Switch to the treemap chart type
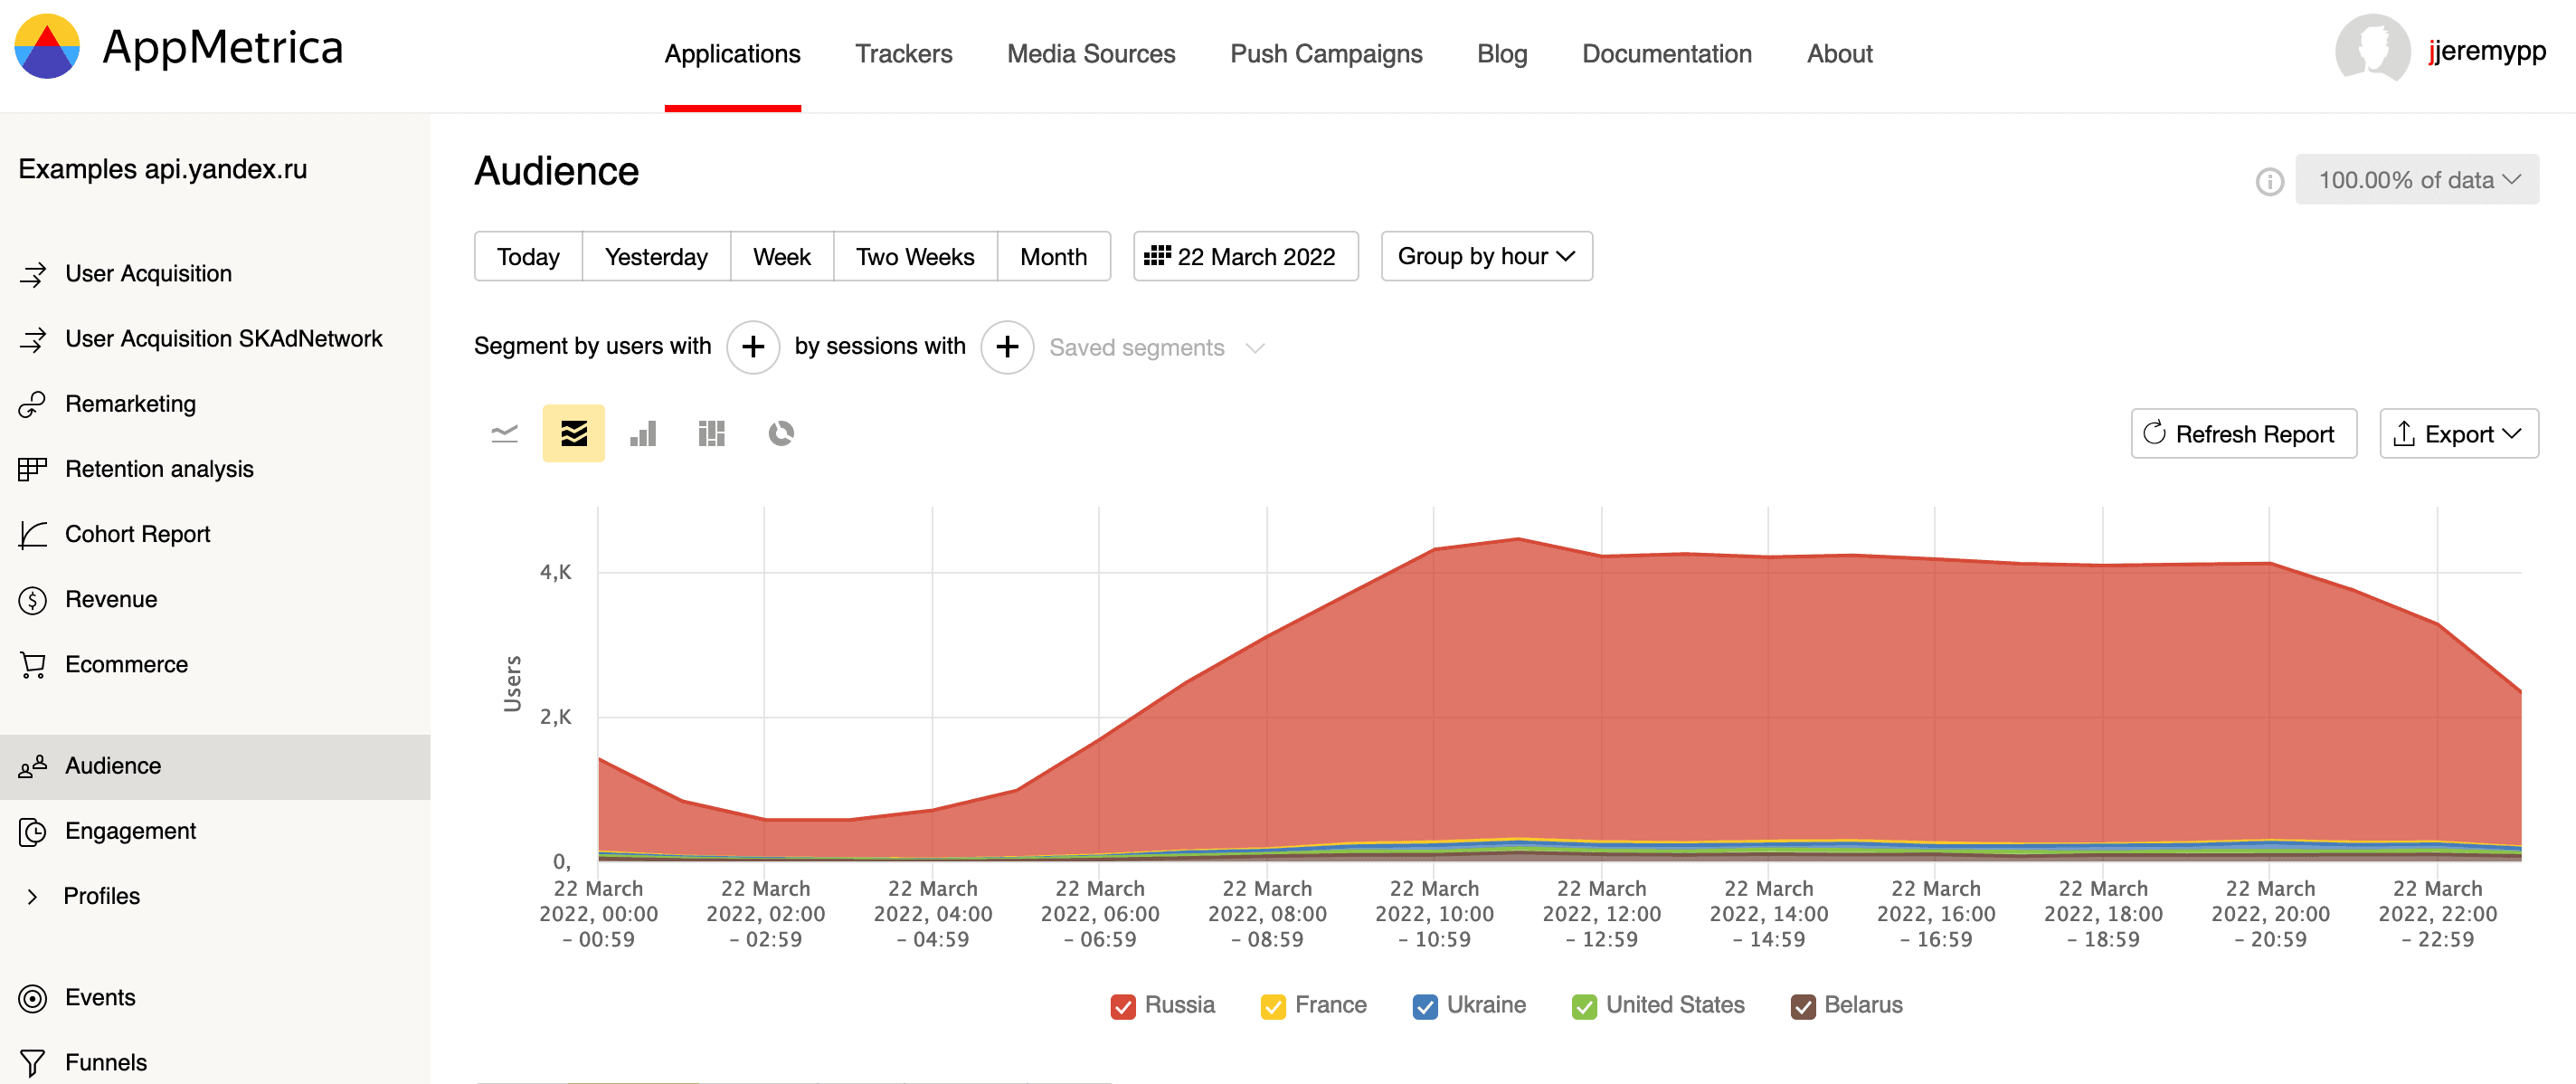This screenshot has width=2576, height=1084. tap(711, 433)
